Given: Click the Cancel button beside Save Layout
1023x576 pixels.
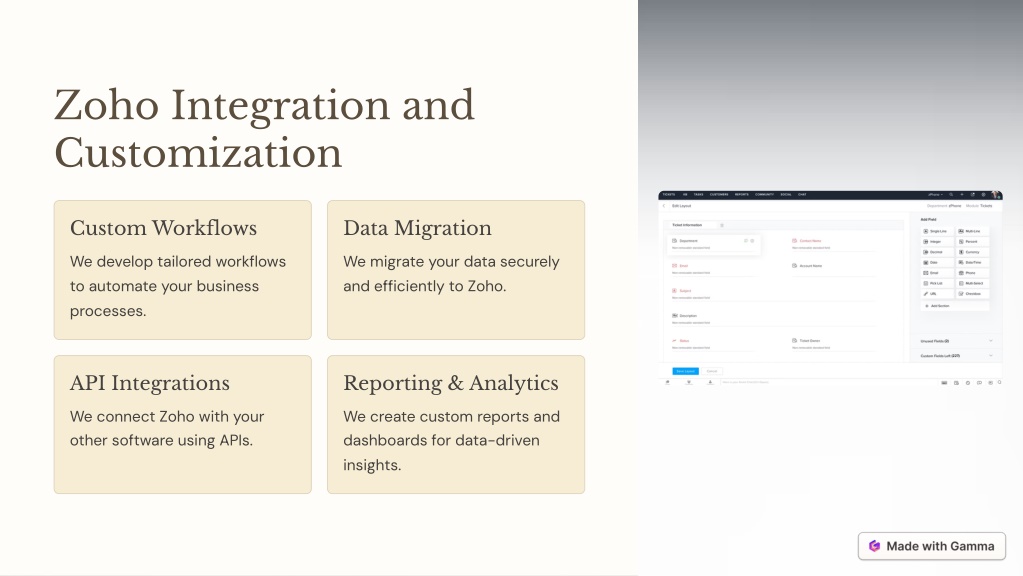Looking at the screenshot, I should pyautogui.click(x=712, y=371).
